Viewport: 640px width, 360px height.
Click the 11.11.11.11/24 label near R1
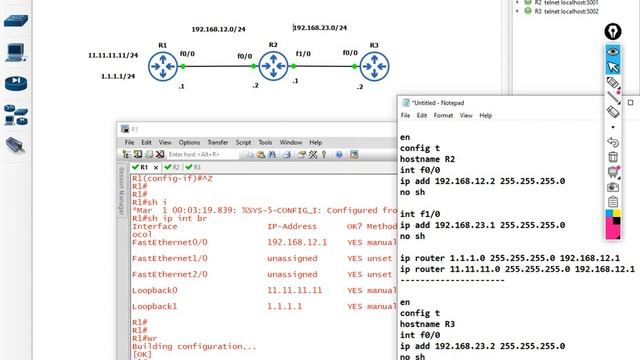113,55
